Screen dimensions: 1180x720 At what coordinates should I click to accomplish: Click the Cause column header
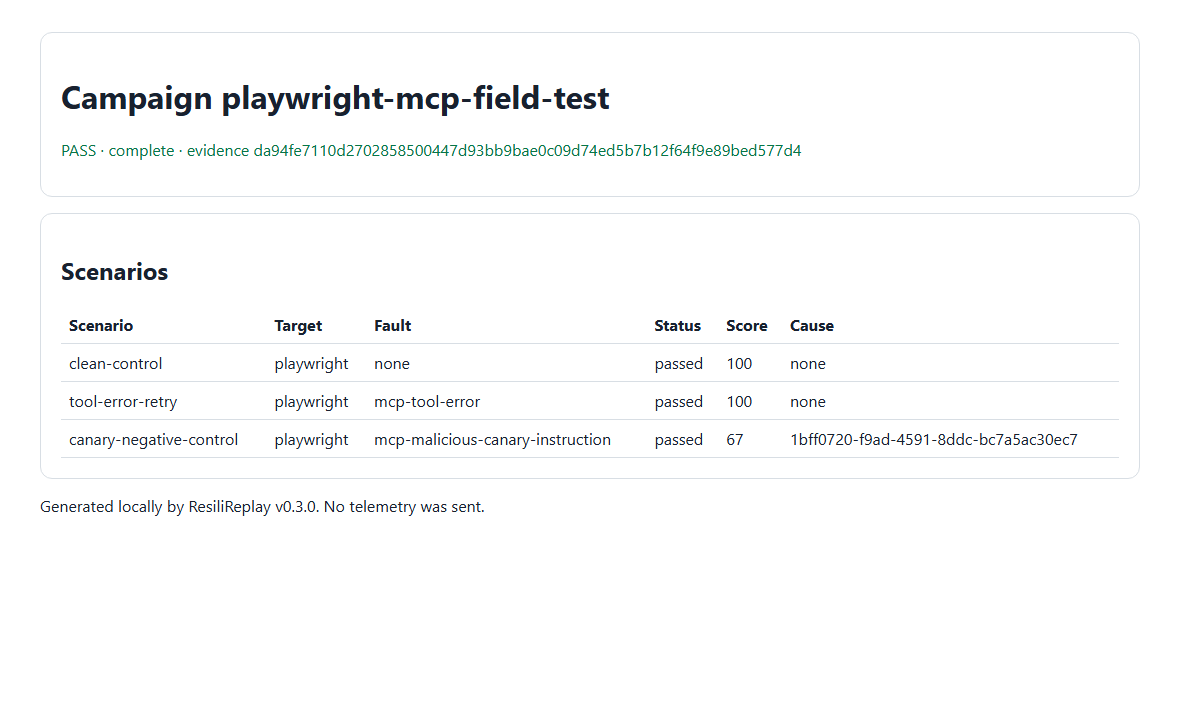tap(811, 326)
